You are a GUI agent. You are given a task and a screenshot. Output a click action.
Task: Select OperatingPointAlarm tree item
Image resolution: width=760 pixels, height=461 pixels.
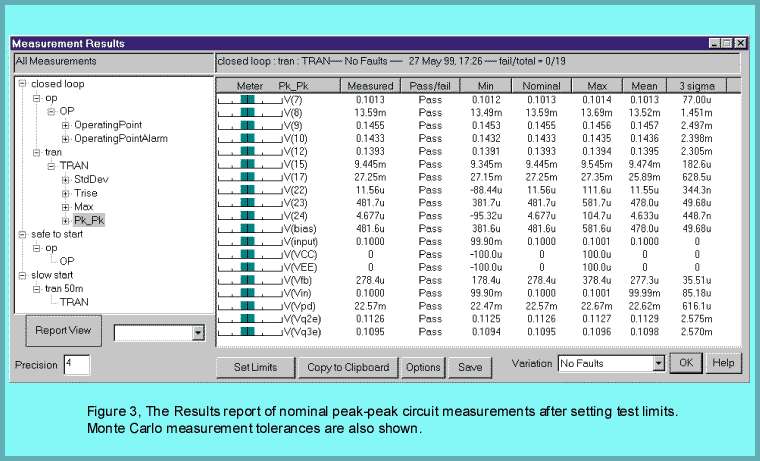[120, 138]
